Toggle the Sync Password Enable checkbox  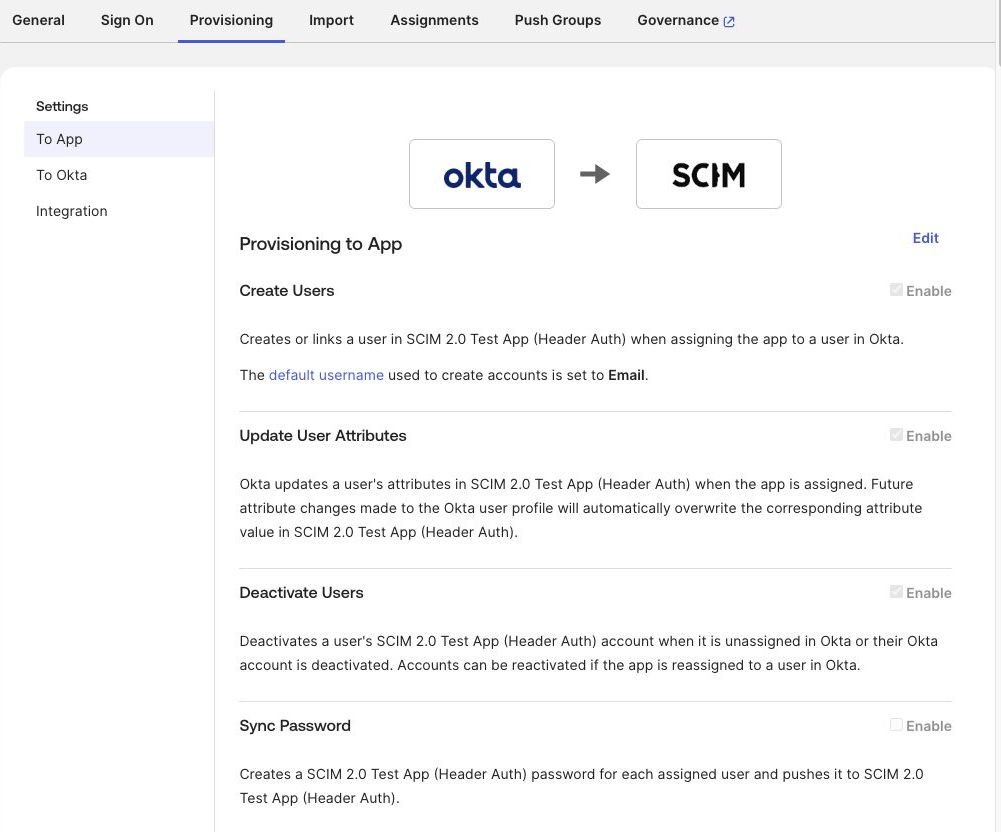(x=896, y=725)
